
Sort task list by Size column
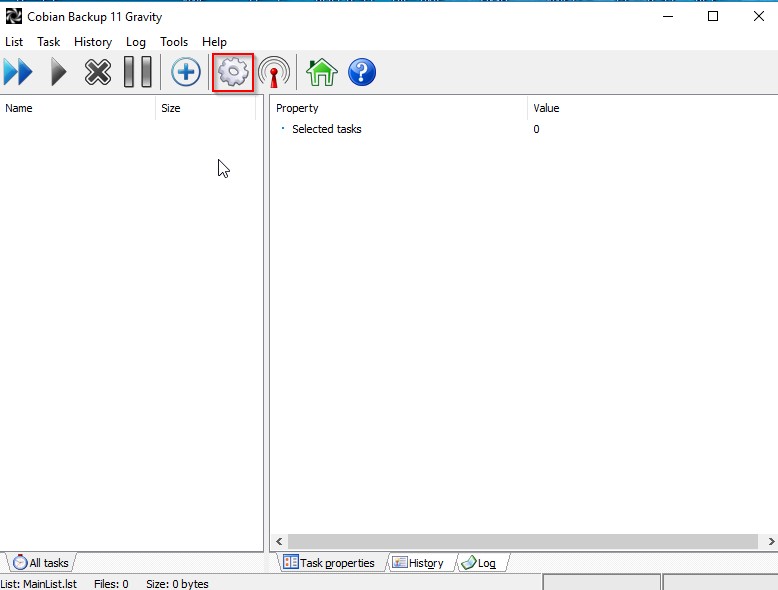205,108
